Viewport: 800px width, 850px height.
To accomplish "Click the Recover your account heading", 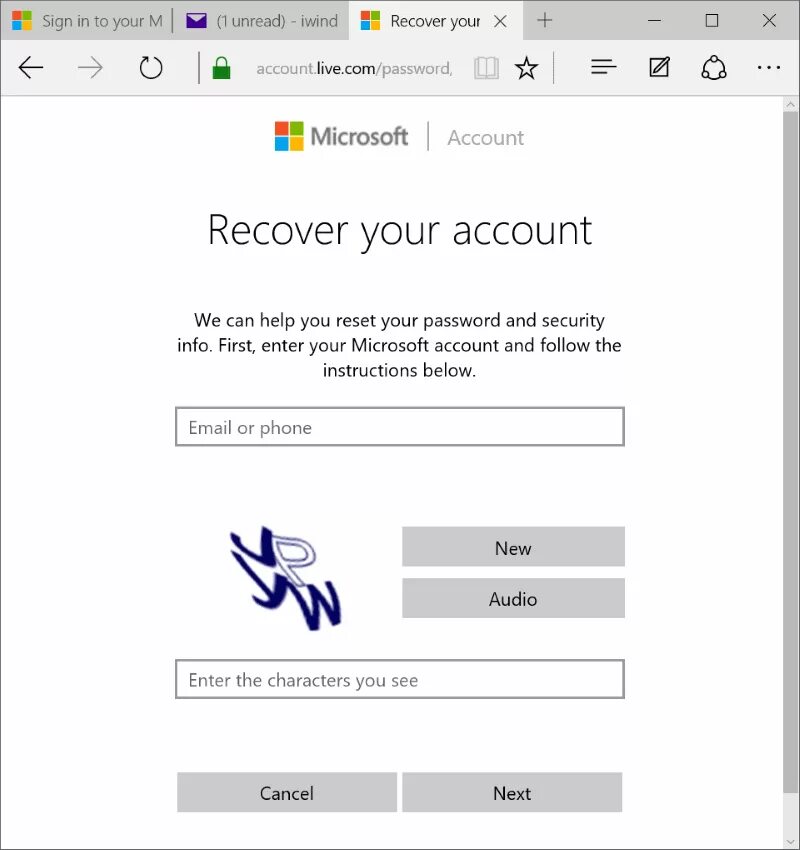I will [400, 231].
